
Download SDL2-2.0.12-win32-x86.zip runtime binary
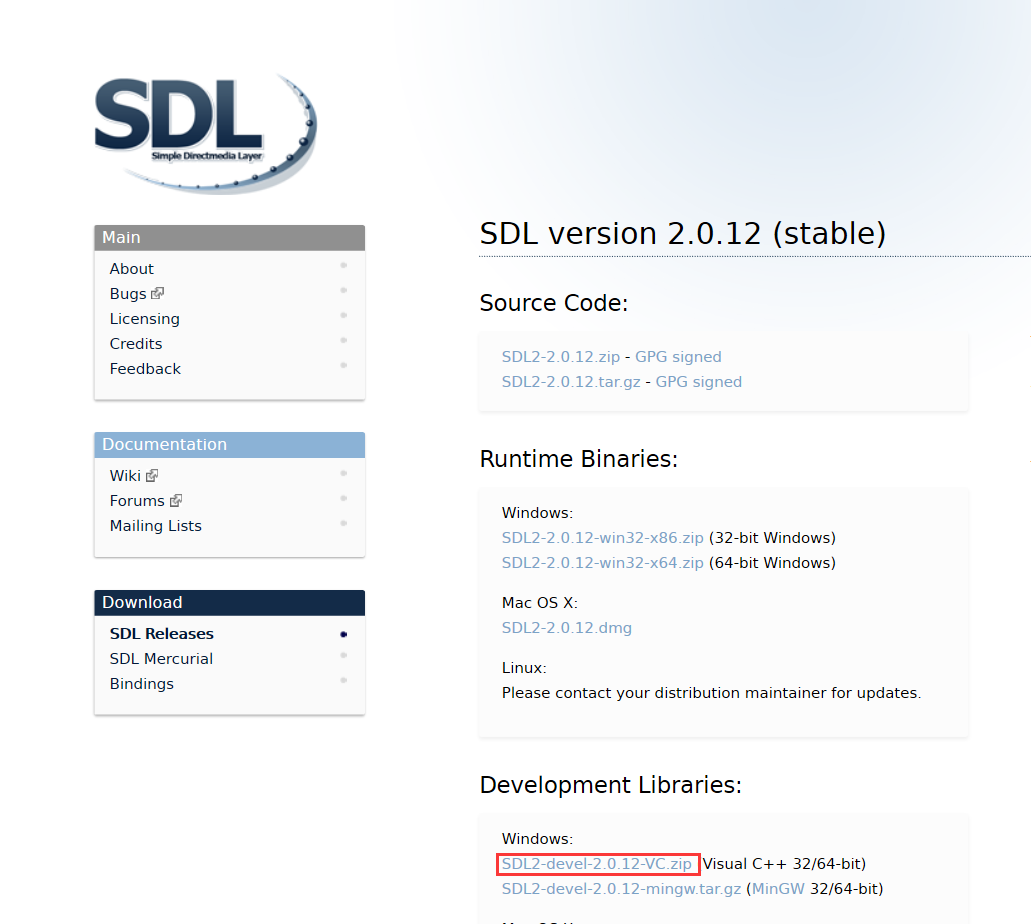tap(602, 537)
